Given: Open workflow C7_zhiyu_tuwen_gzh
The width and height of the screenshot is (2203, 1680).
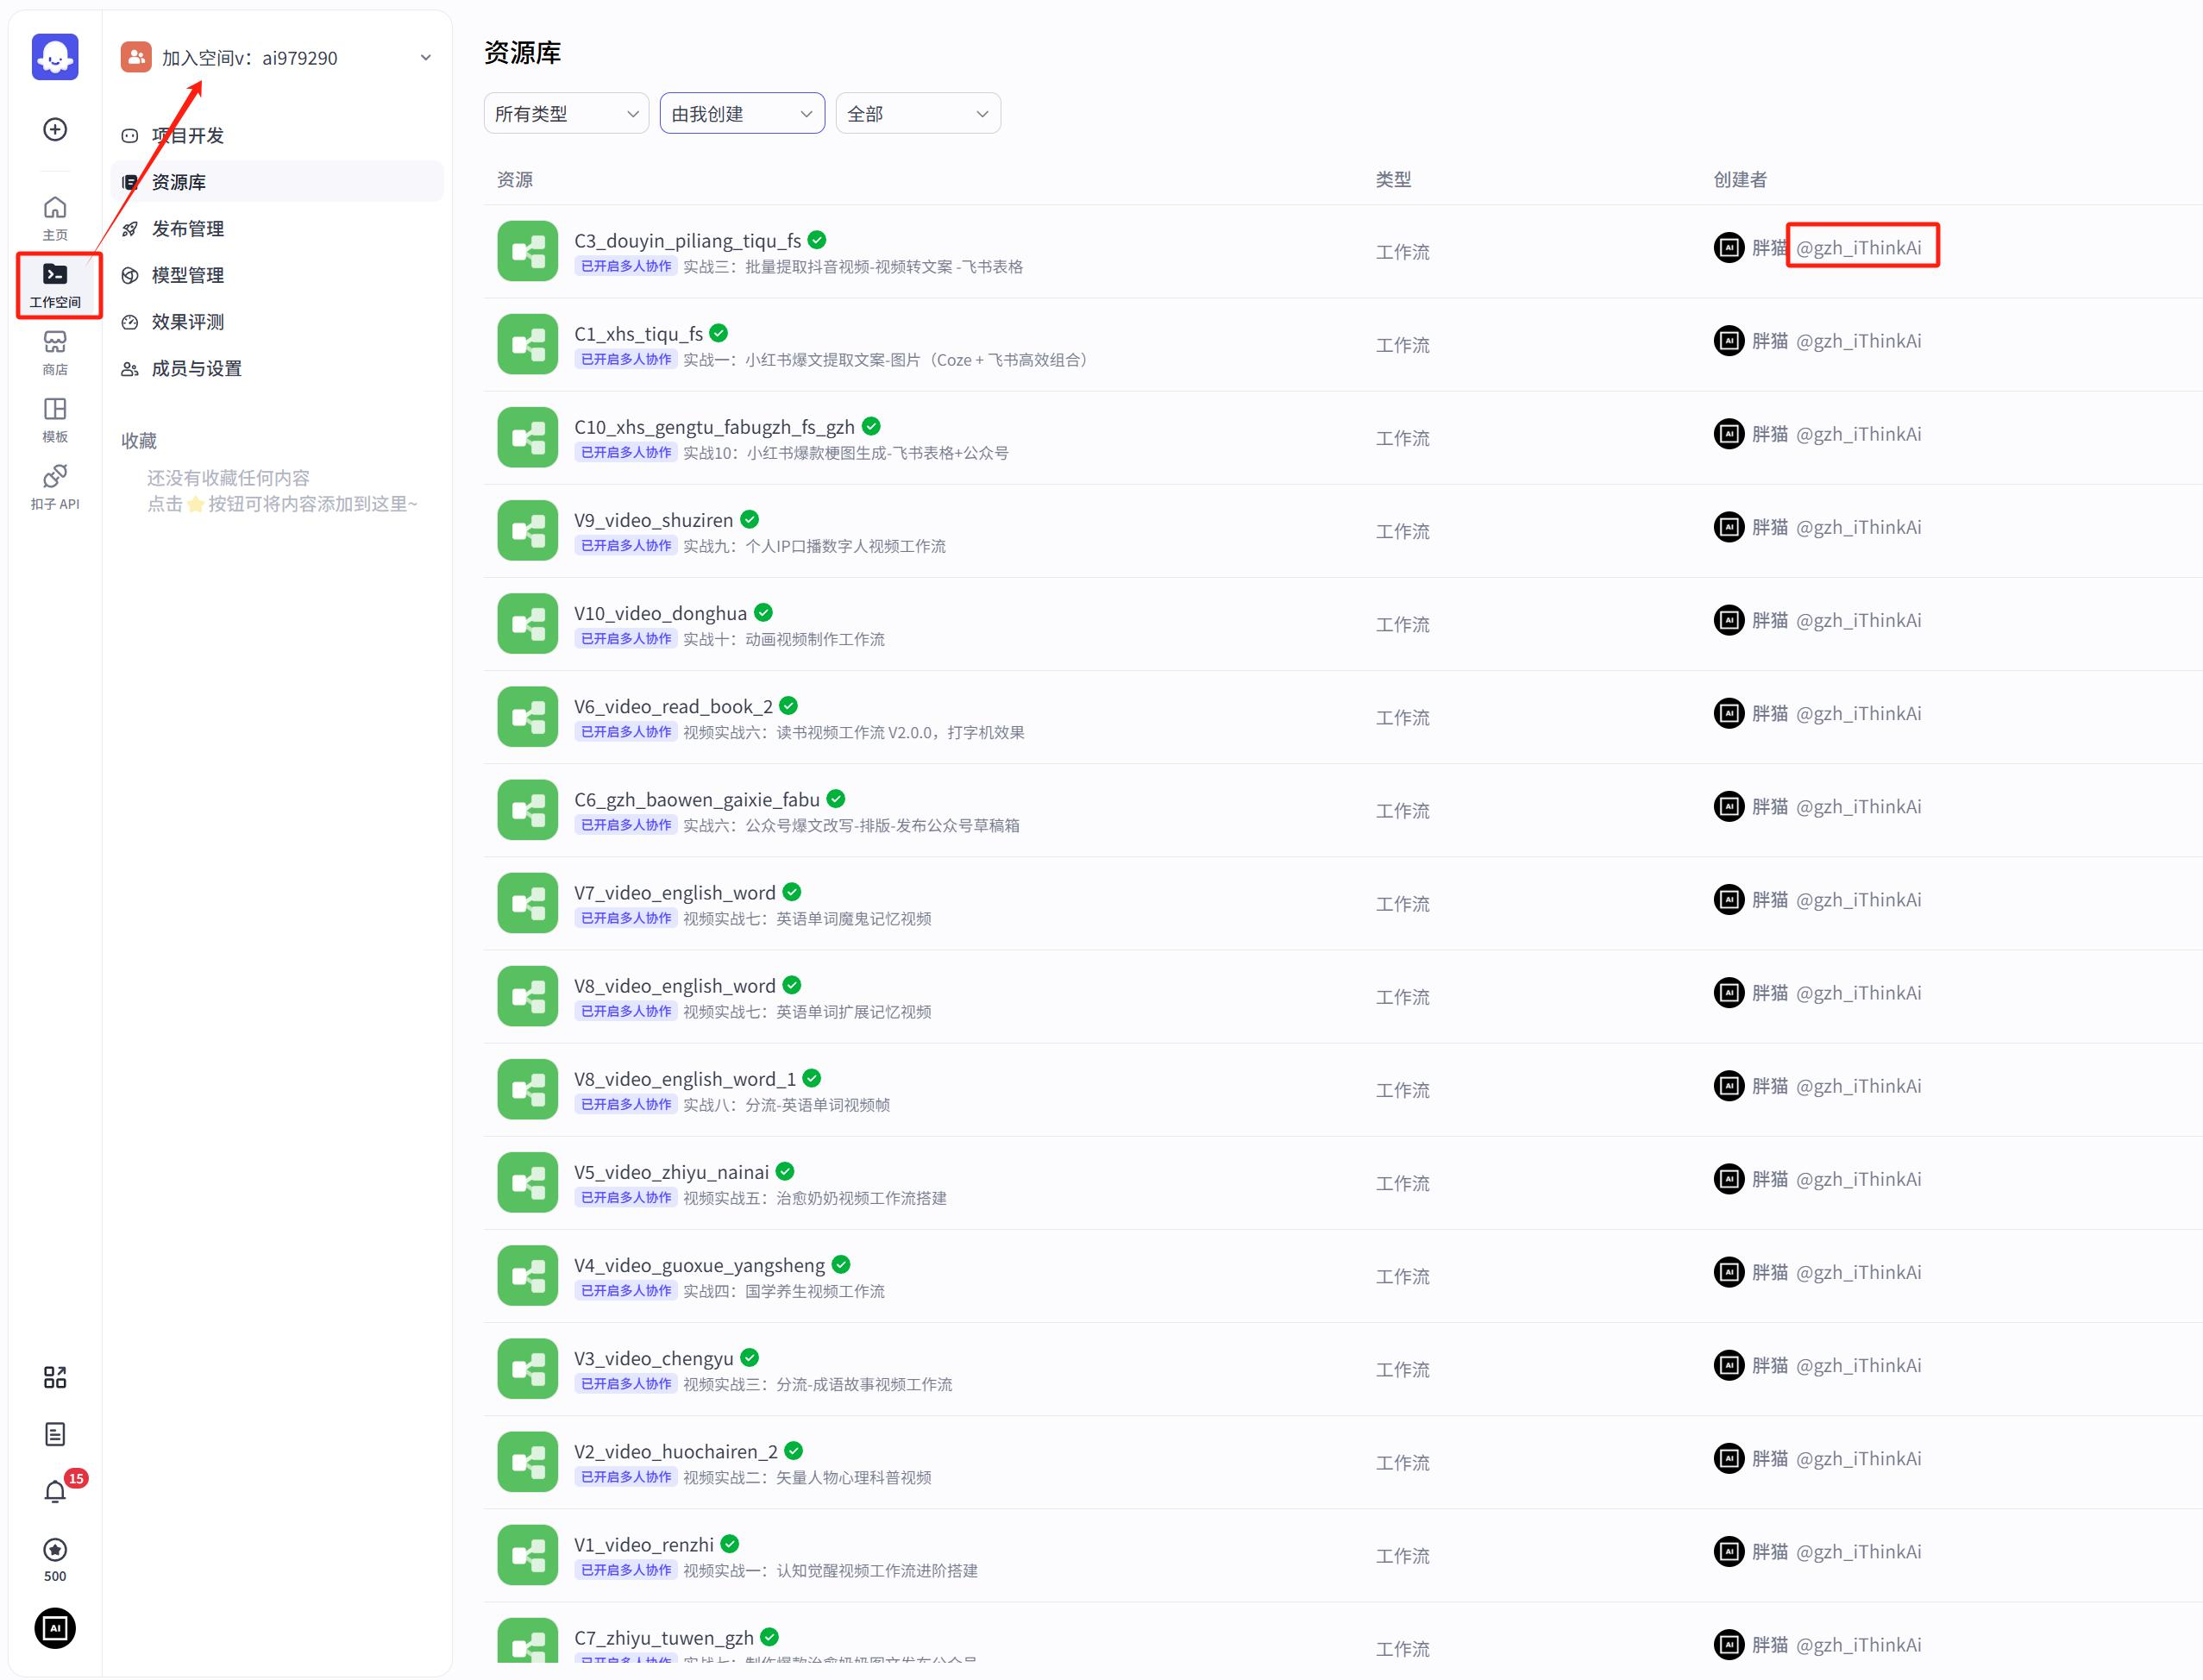Looking at the screenshot, I should (664, 1637).
